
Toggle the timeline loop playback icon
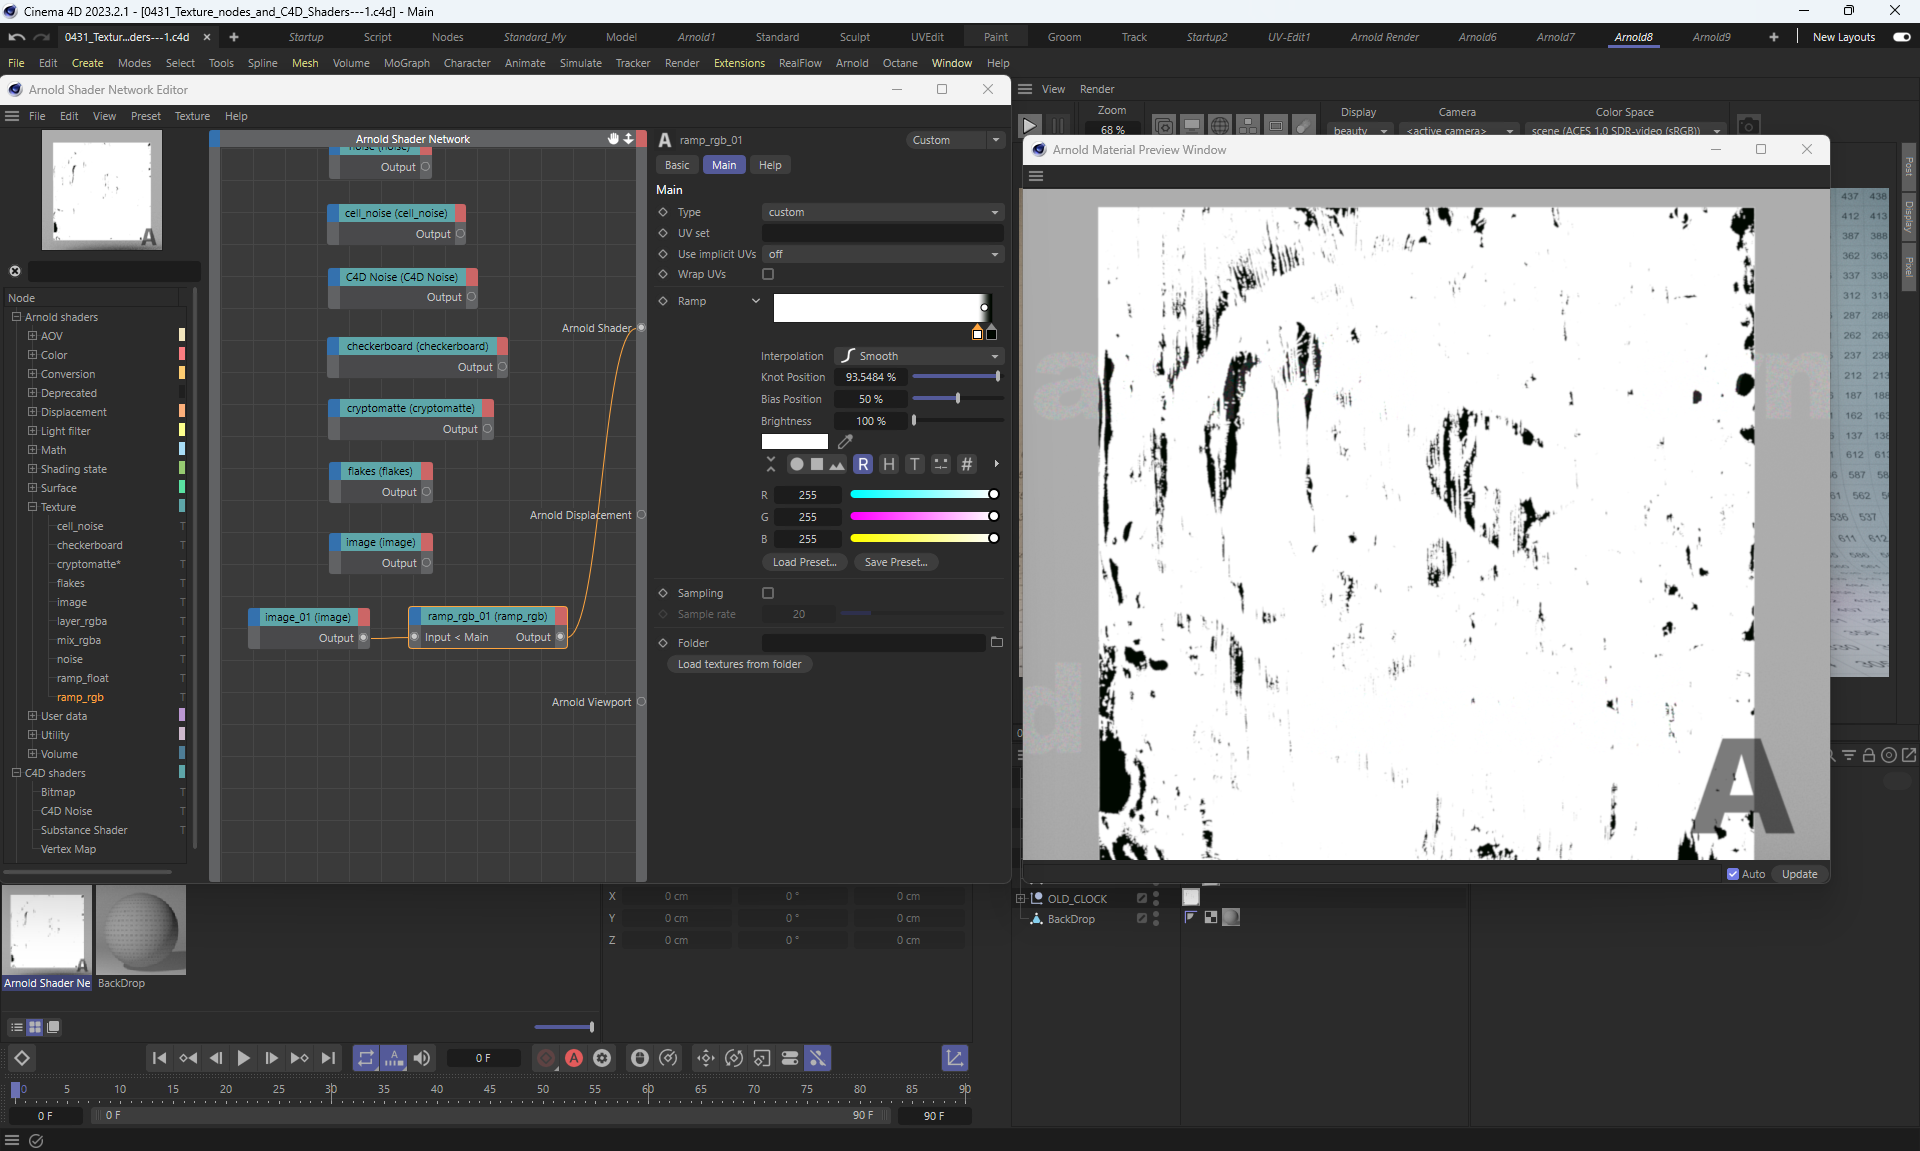pyautogui.click(x=366, y=1058)
